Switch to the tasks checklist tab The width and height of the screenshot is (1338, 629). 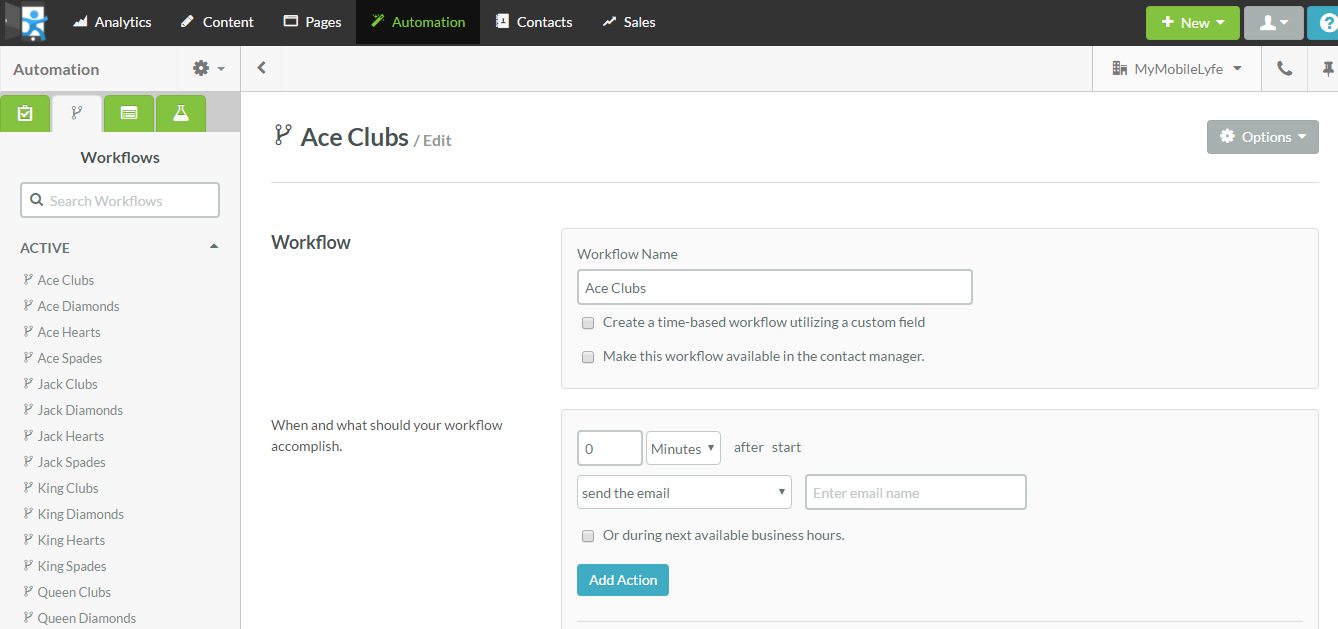25,114
